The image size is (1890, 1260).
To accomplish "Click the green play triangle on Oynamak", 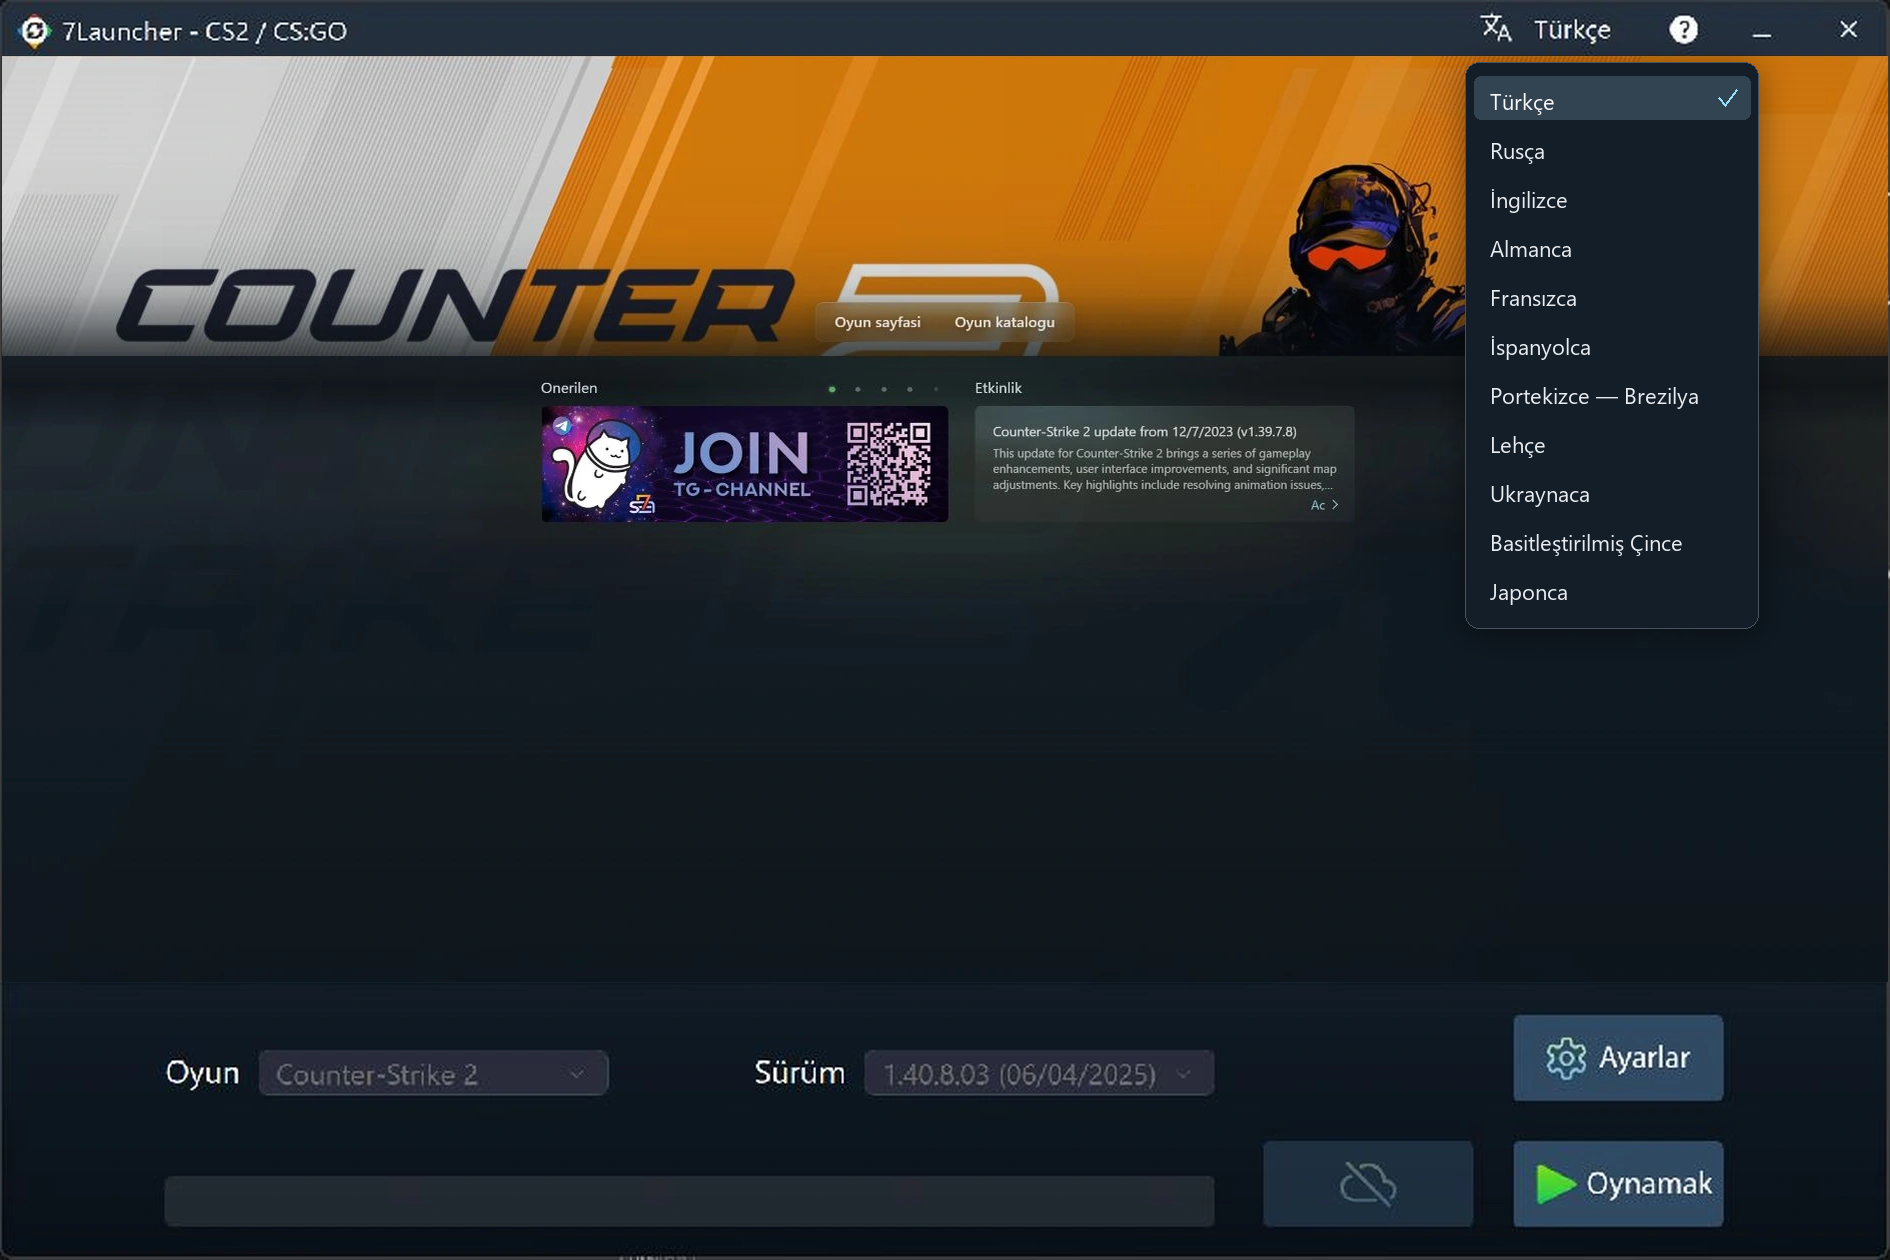I will [1555, 1184].
